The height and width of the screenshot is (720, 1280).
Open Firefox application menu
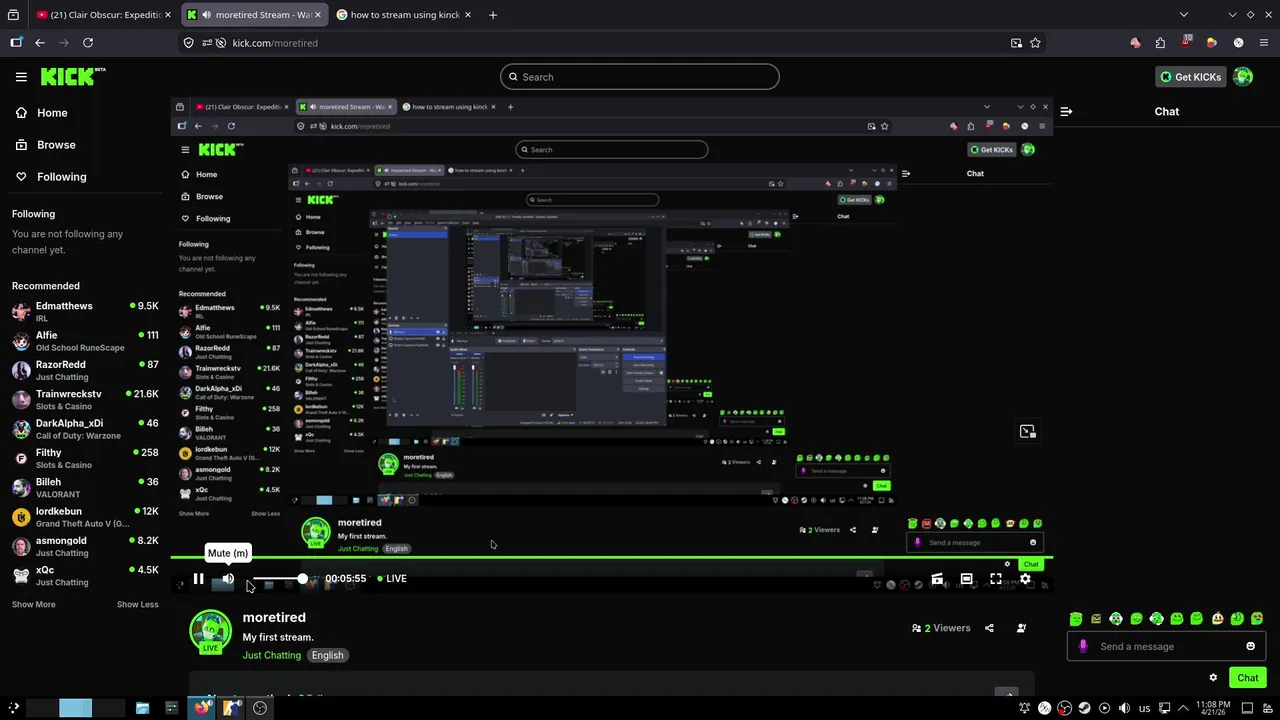point(1264,43)
